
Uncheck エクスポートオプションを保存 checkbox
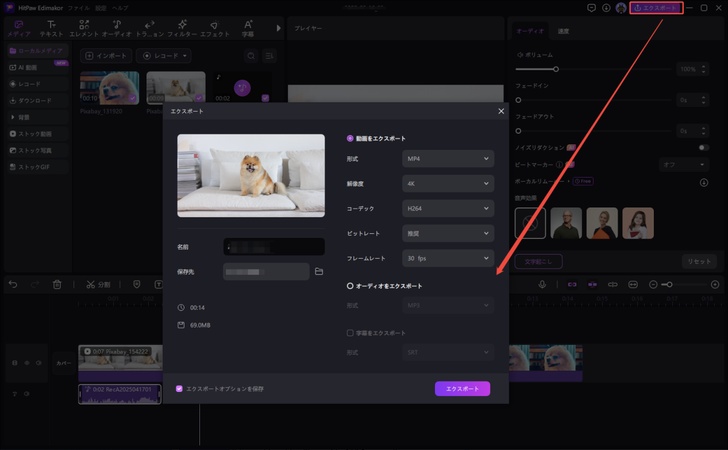click(x=179, y=389)
